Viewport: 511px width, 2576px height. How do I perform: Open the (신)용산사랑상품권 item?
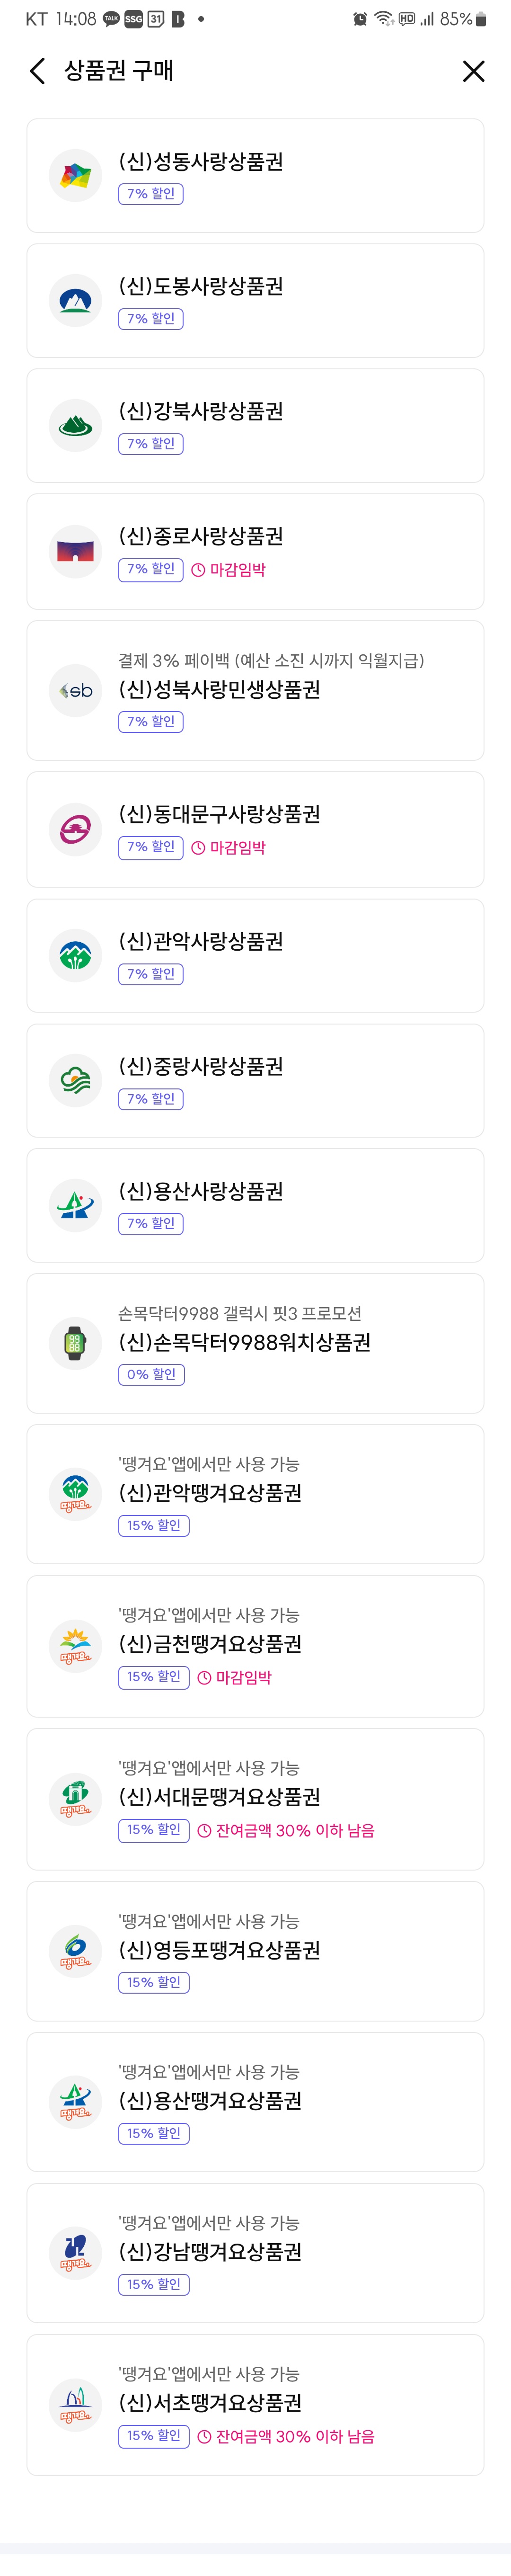point(255,1205)
